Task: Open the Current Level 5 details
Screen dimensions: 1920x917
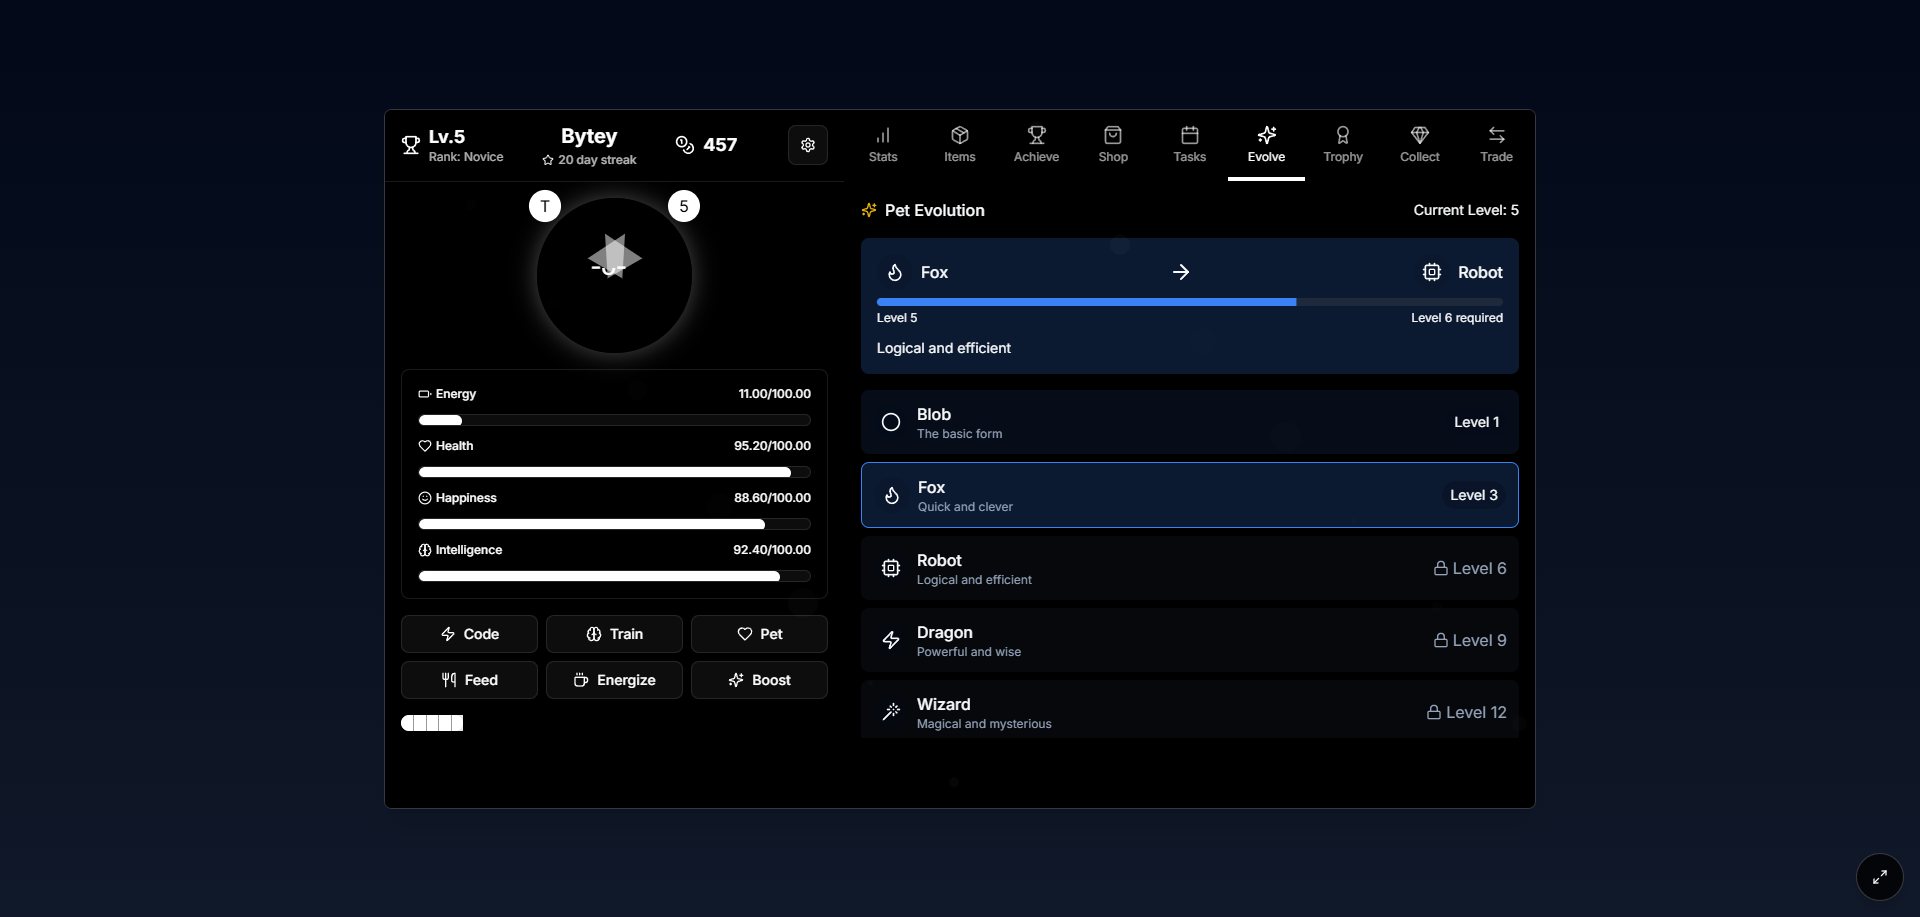Action: click(1466, 210)
